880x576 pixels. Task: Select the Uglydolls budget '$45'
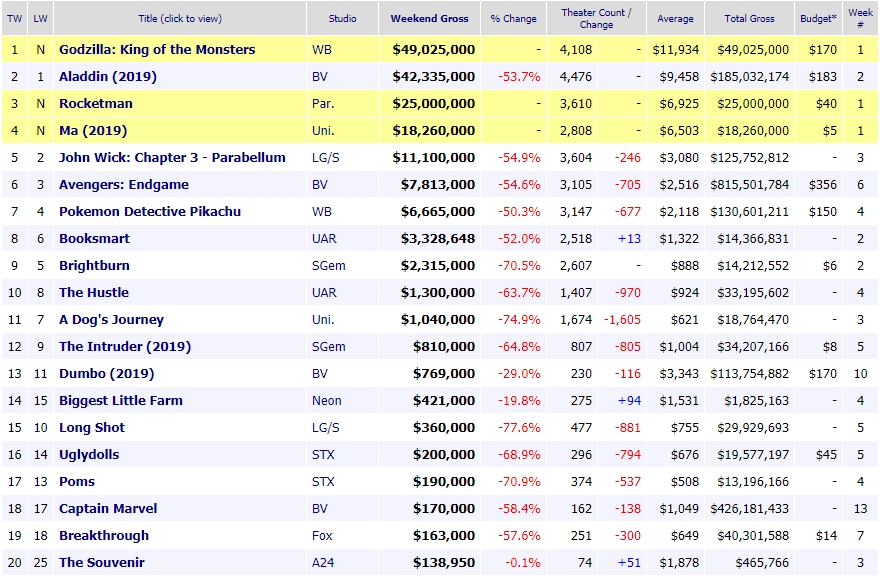tap(826, 454)
